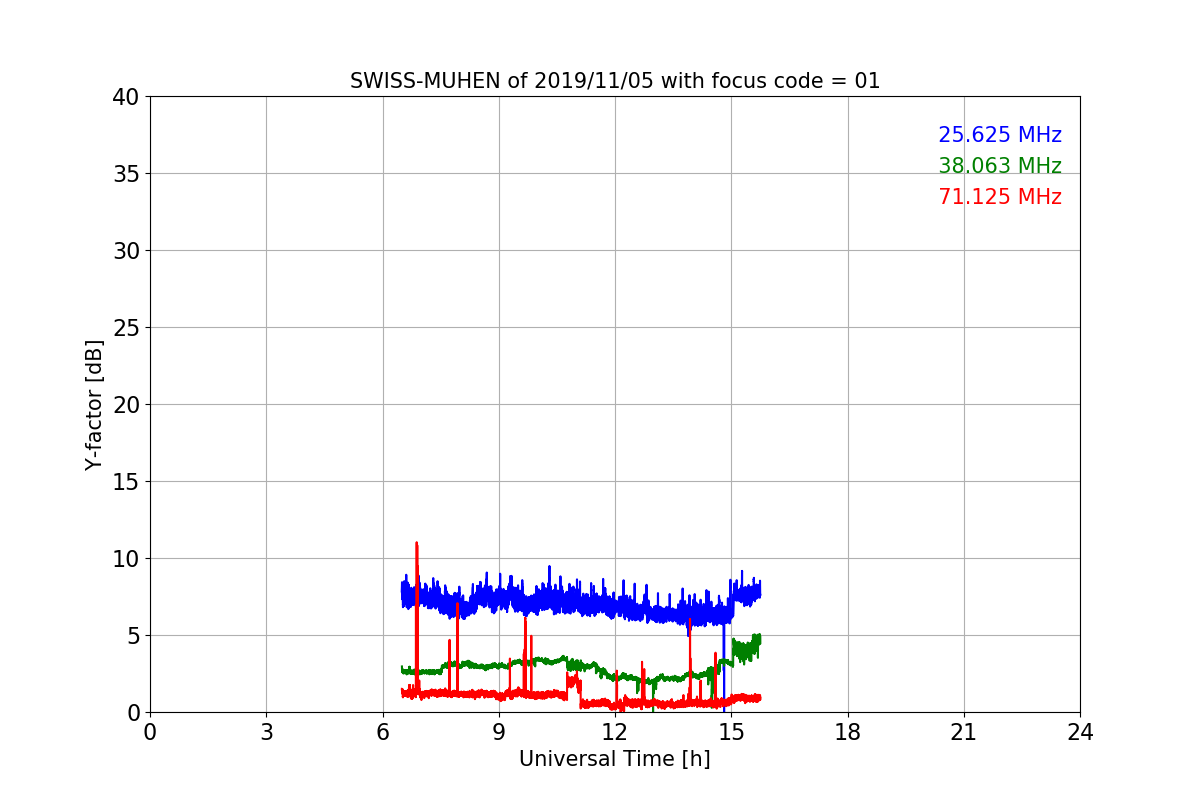Select the blue 25.625 MHz legend label
The width and height of the screenshot is (1200, 800).
1000,135
